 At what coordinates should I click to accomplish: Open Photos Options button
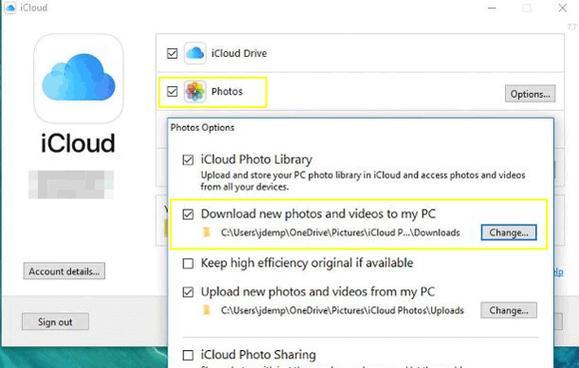tap(530, 94)
